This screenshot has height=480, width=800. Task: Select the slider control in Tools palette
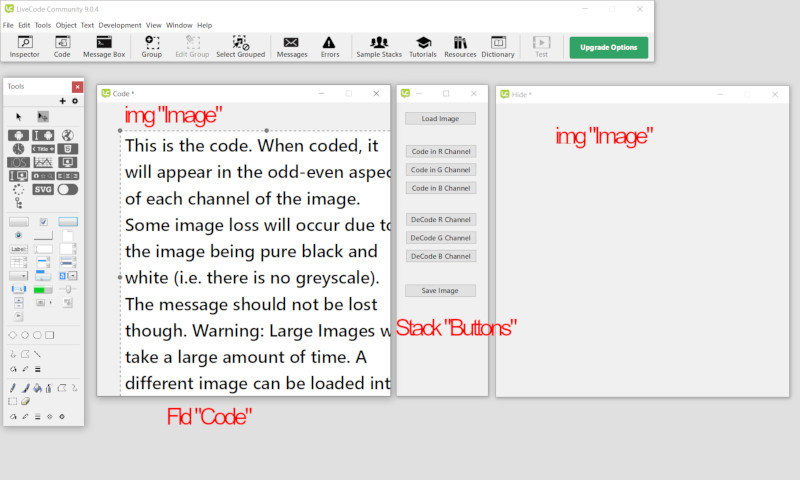click(x=68, y=289)
